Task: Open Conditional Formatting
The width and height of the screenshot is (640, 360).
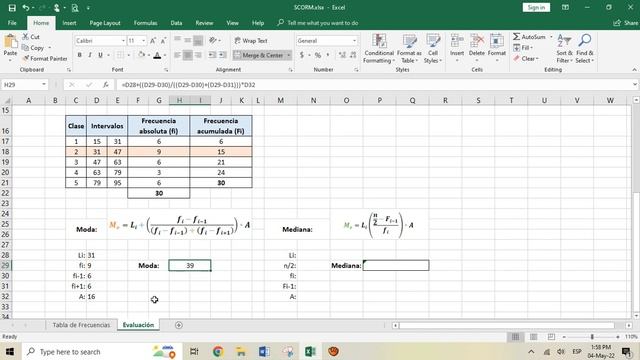Action: 379,49
